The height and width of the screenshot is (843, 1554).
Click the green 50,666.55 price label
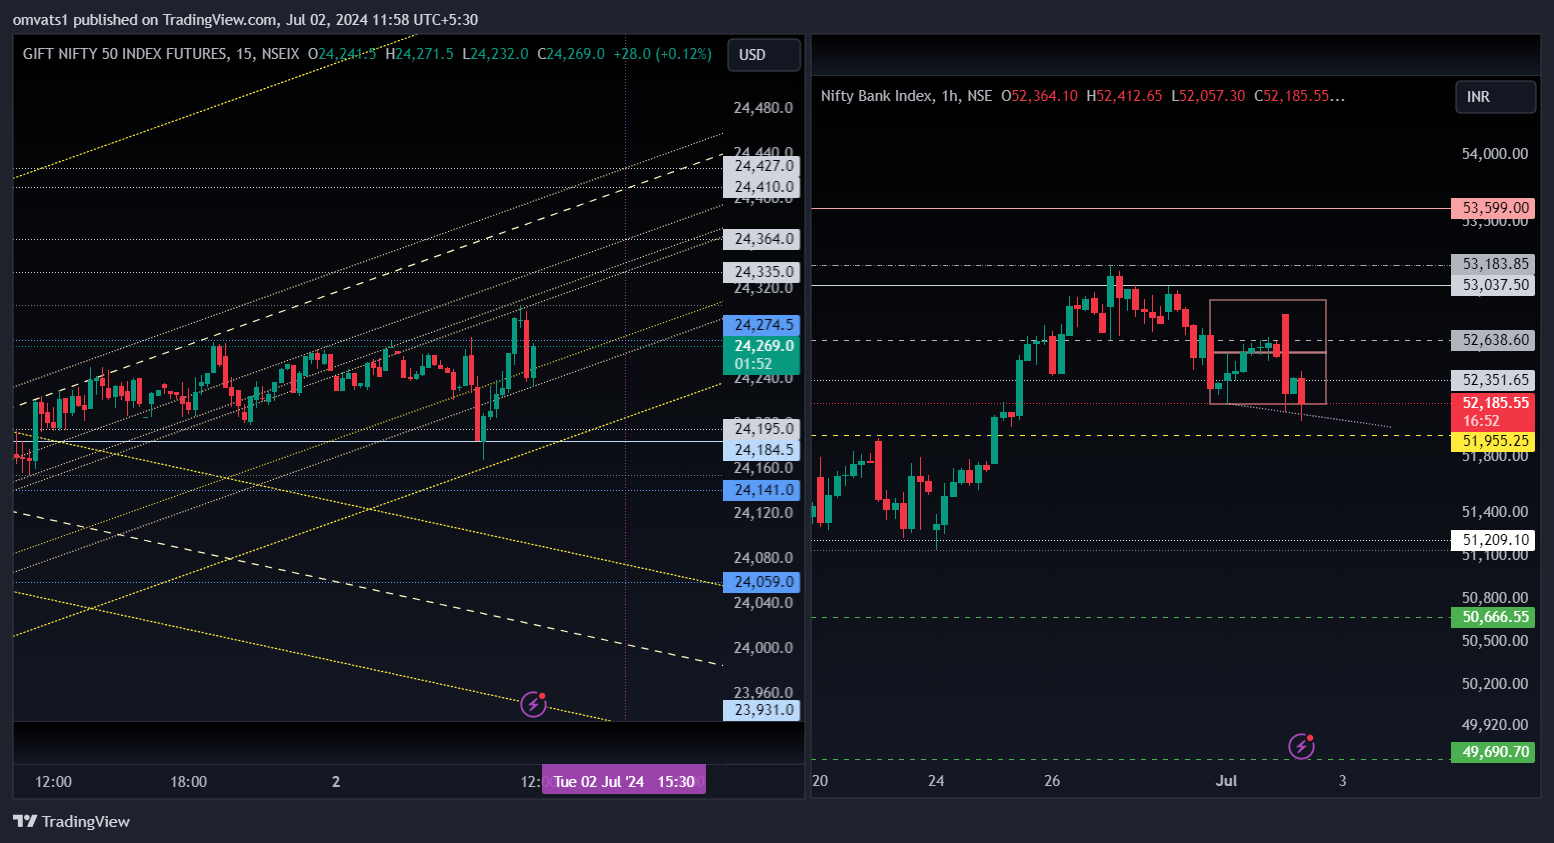click(x=1493, y=617)
